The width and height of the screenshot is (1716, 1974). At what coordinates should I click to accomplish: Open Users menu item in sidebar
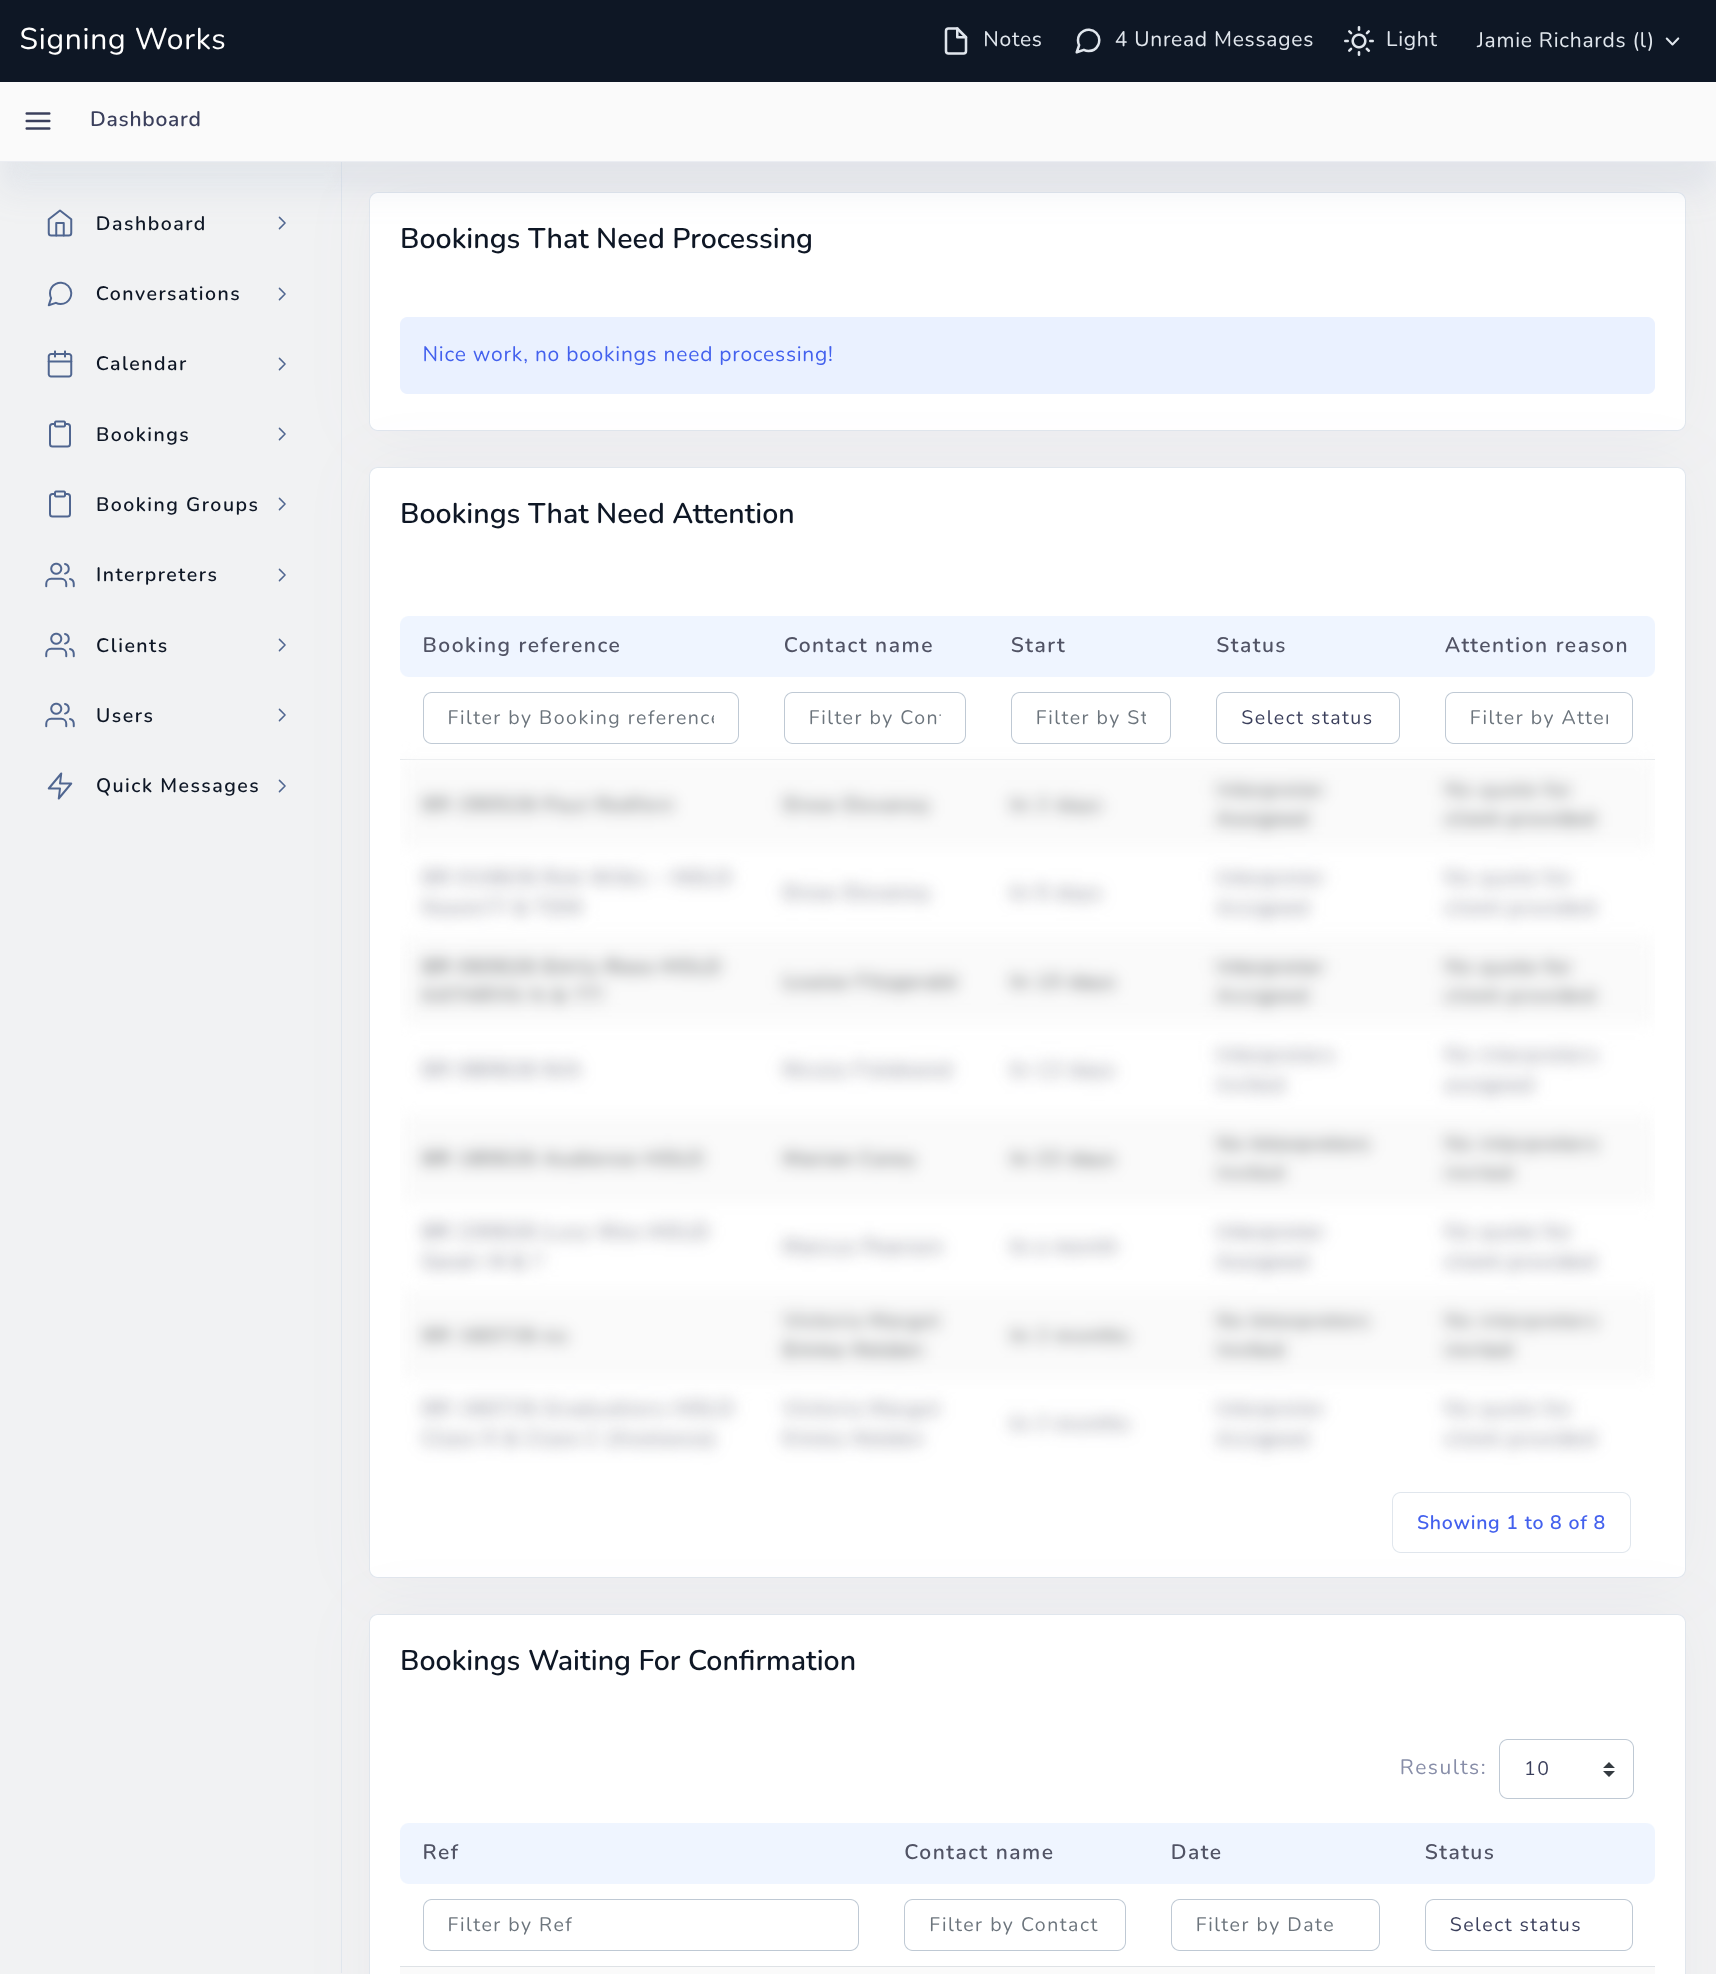[168, 715]
